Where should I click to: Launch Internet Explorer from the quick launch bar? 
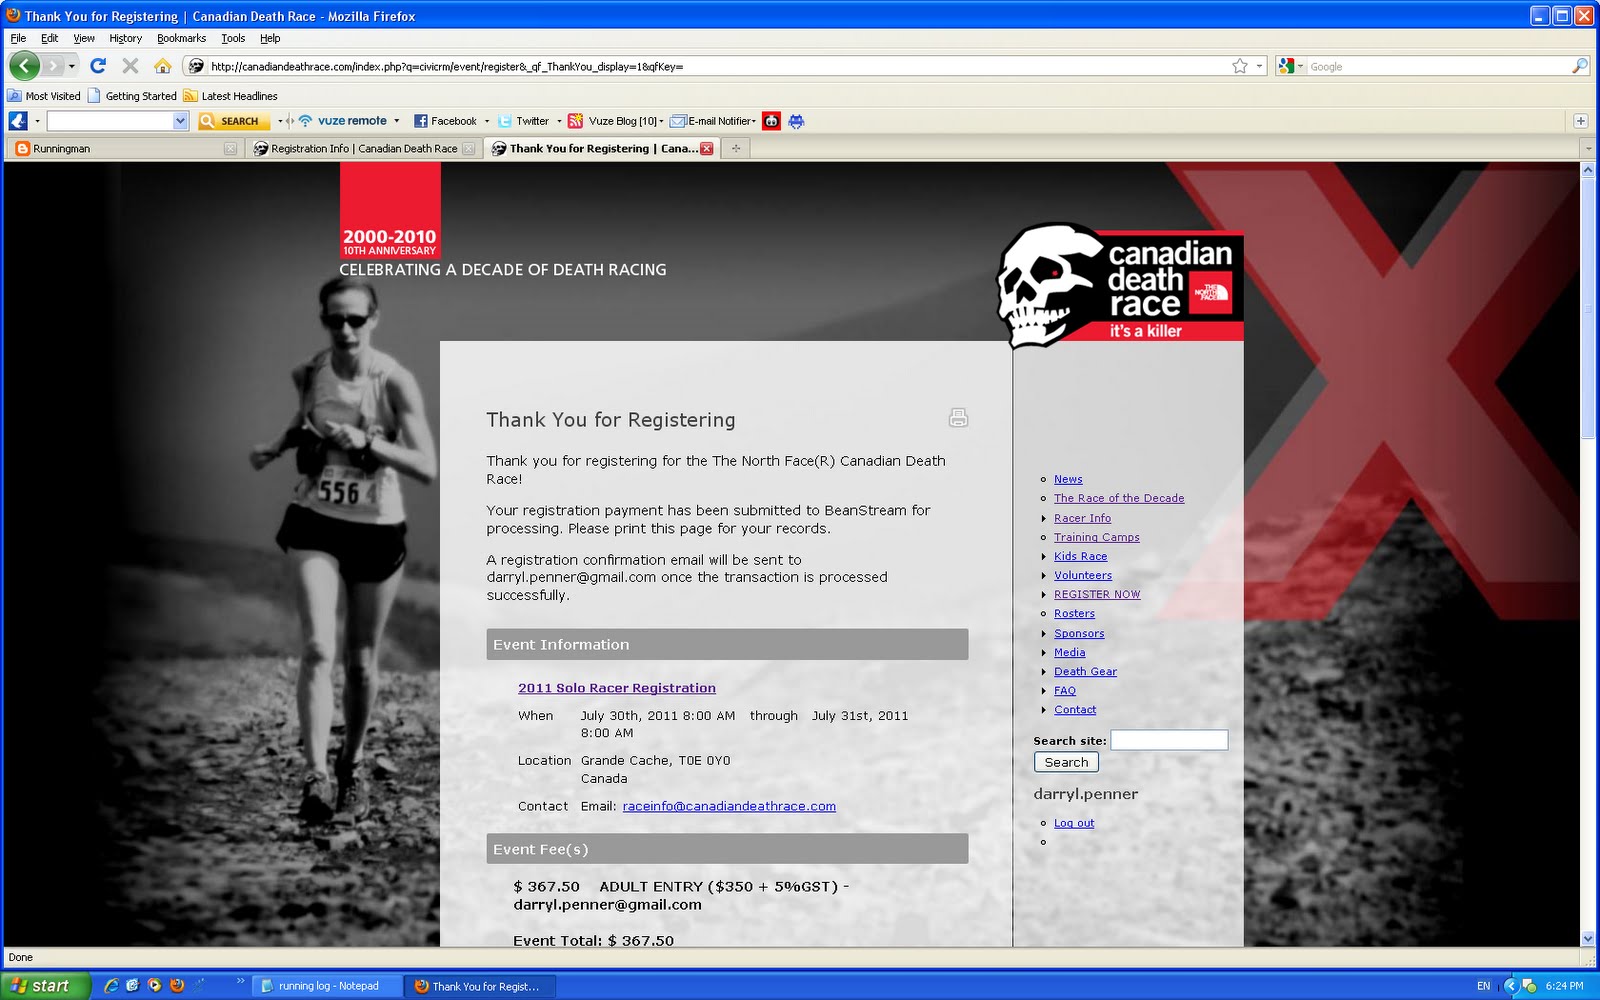(111, 986)
